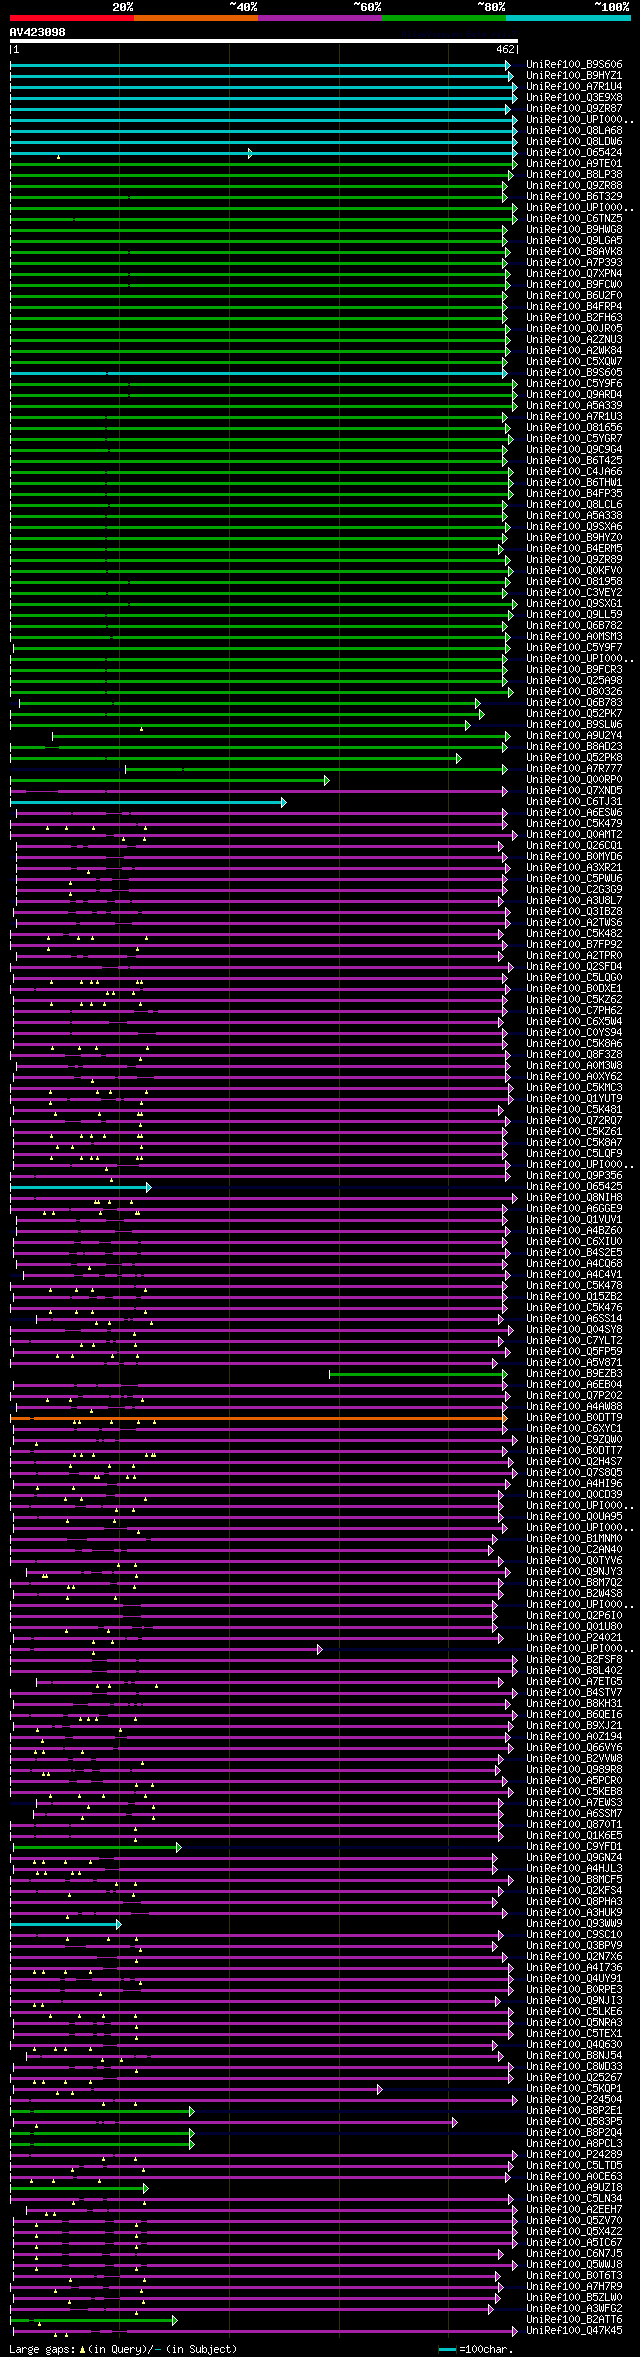The height and width of the screenshot is (2357, 640).
Task: Click the cyan alignment bar for UniRef100_B9S606
Action: (x=260, y=65)
